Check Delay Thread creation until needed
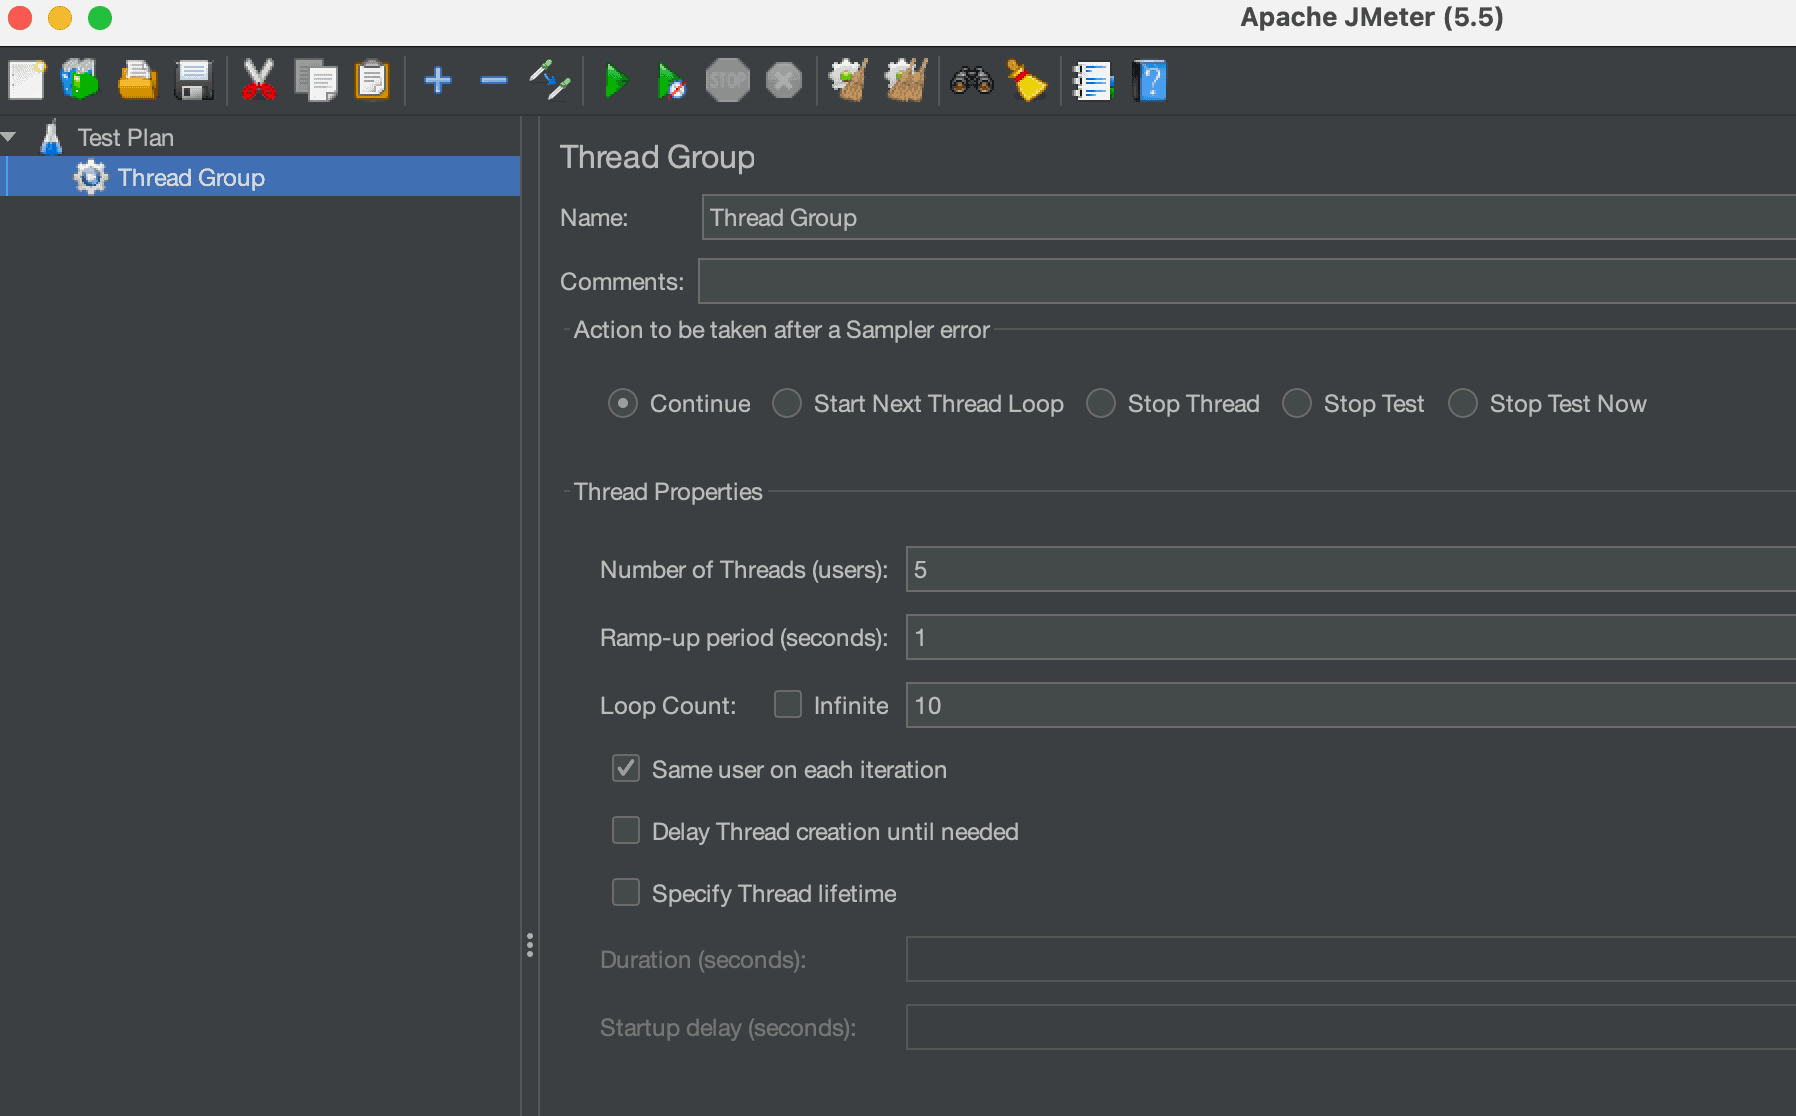This screenshot has height=1116, width=1796. click(x=626, y=830)
